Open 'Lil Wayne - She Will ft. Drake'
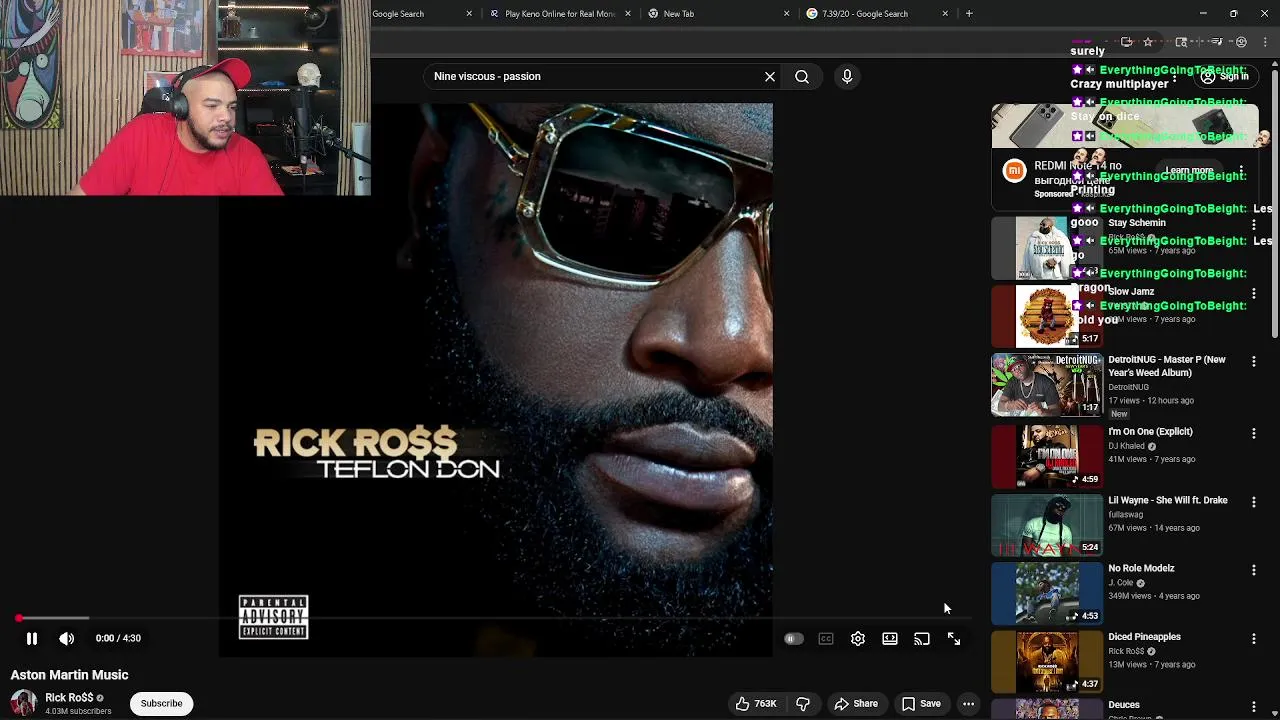This screenshot has width=1280, height=720. pos(1168,500)
